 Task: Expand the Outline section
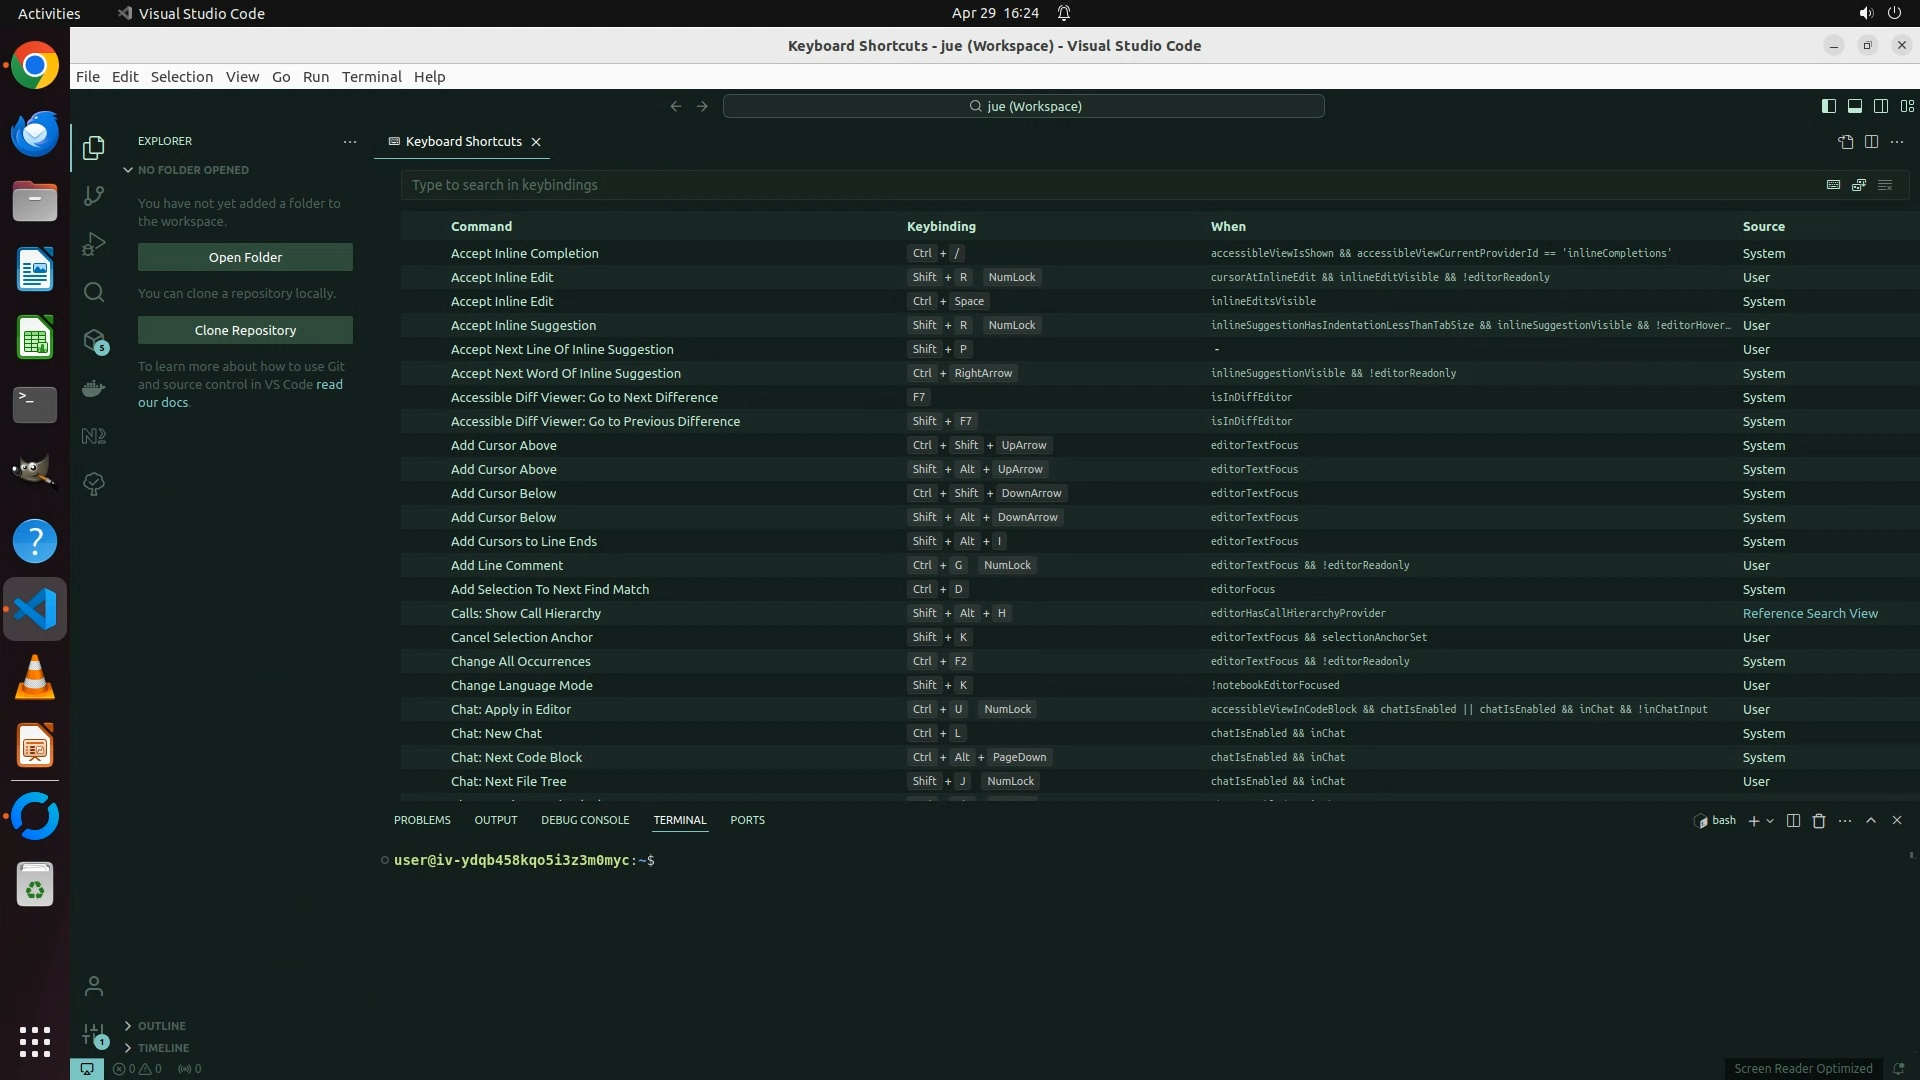click(161, 1026)
